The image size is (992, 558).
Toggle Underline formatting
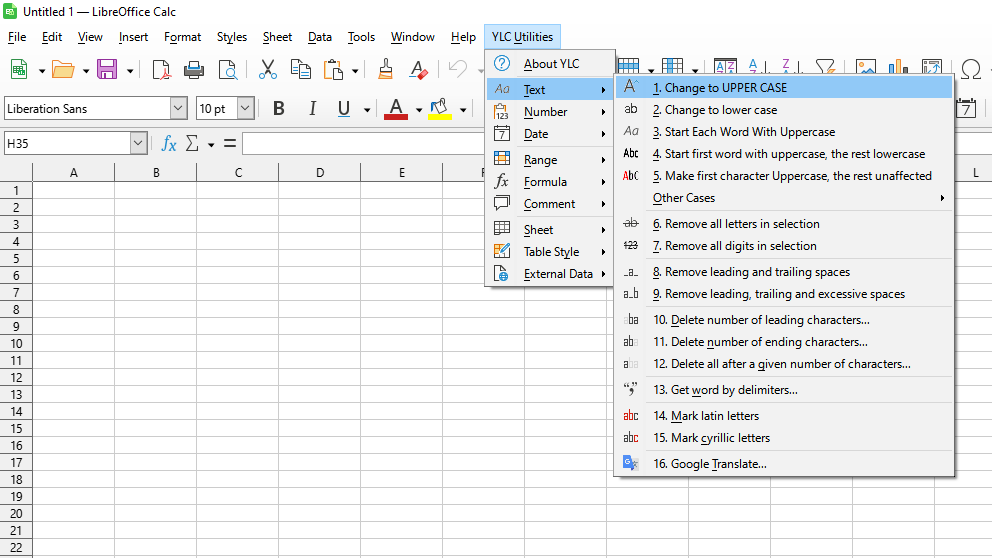click(x=344, y=109)
